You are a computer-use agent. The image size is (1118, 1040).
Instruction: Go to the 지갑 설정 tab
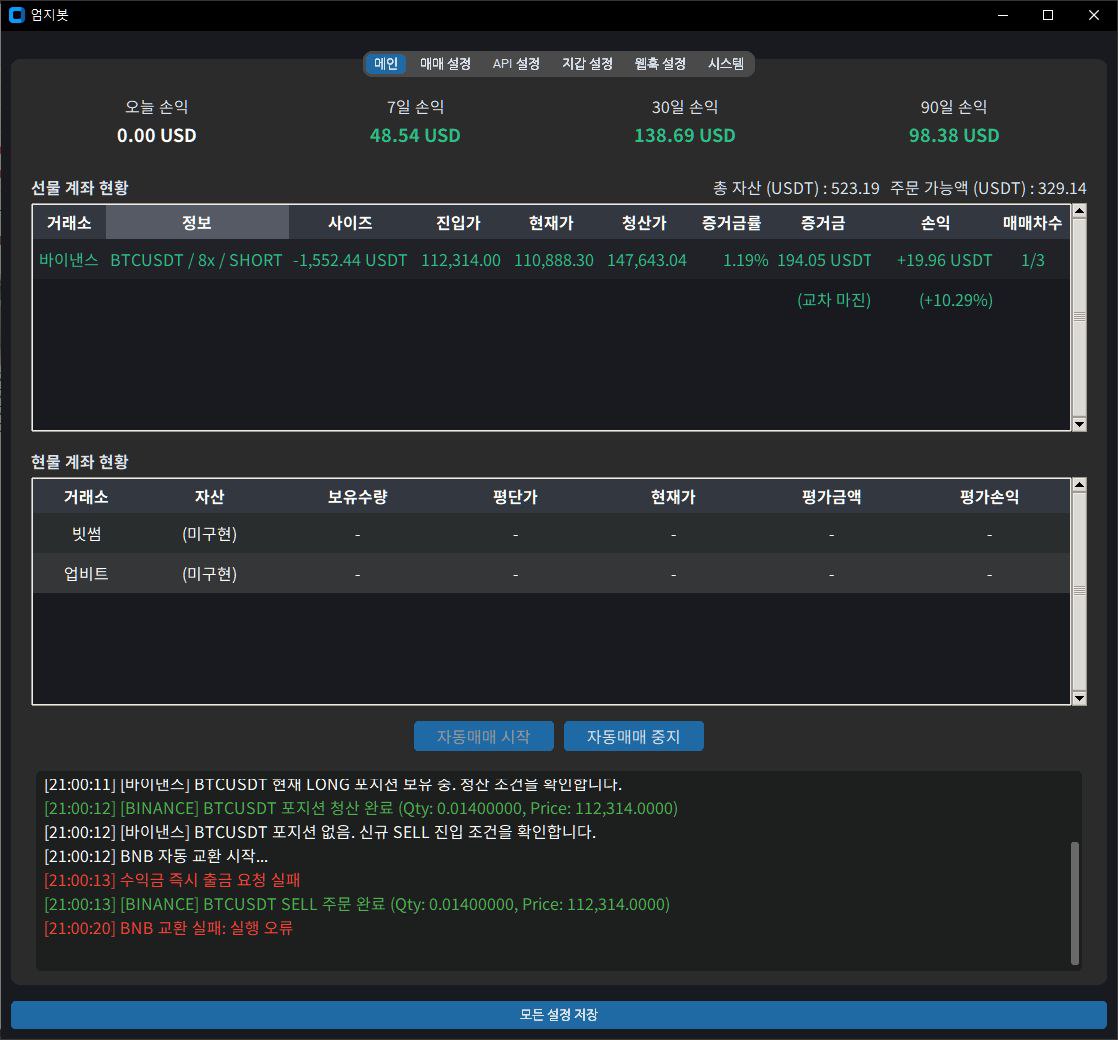(587, 64)
